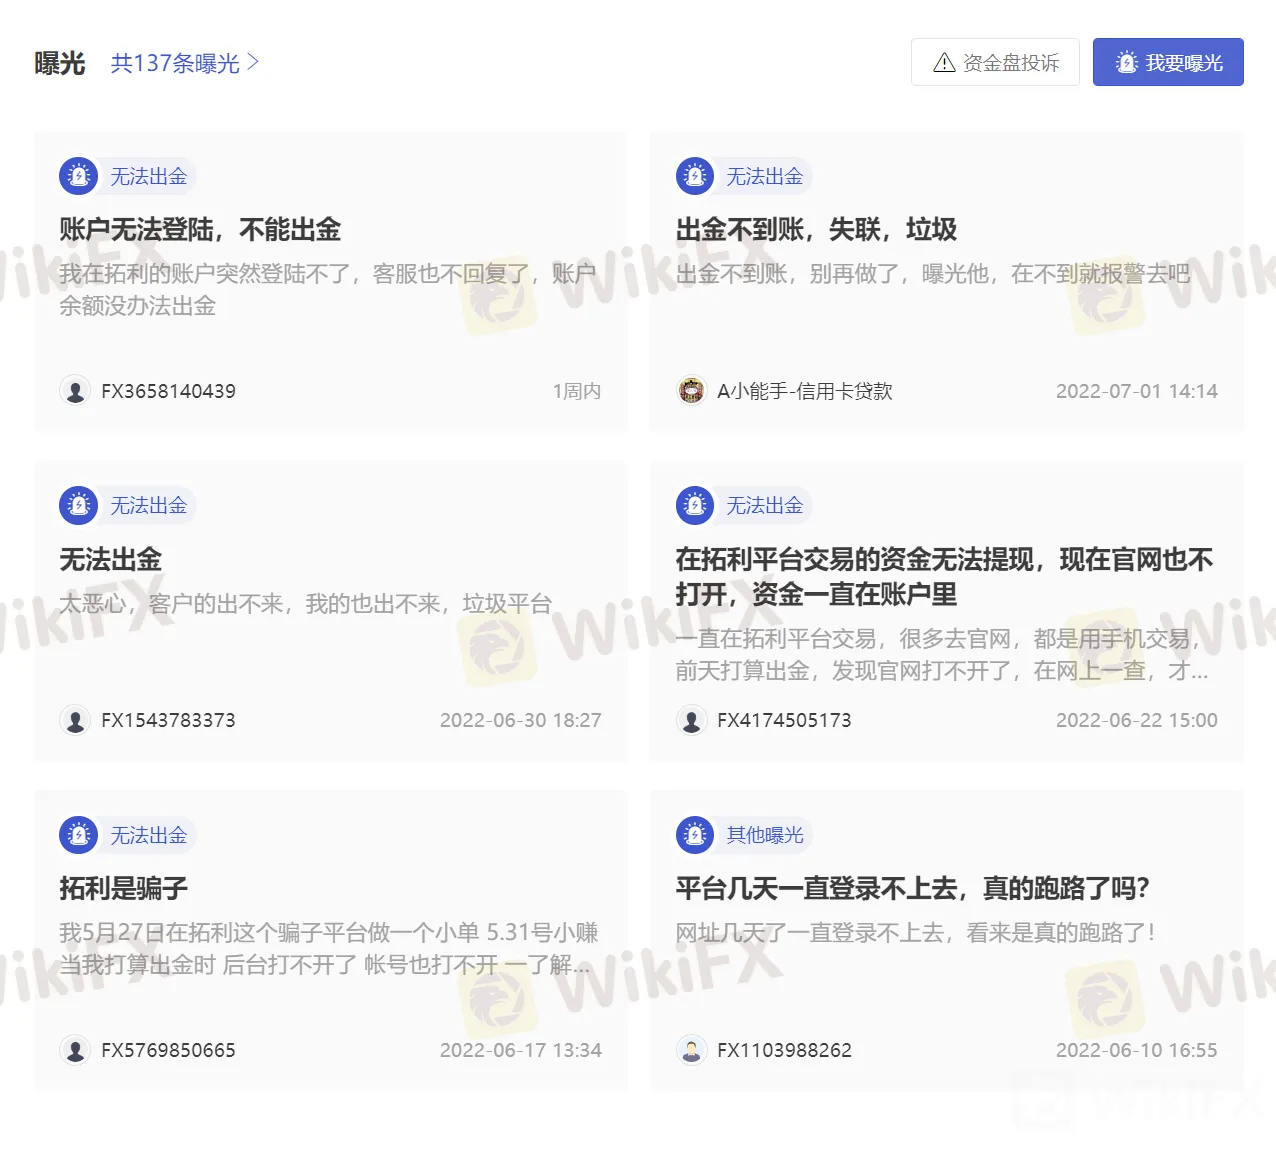1276x1152 pixels.
Task: Open the 共137条曝光 link
Action: pos(175,64)
